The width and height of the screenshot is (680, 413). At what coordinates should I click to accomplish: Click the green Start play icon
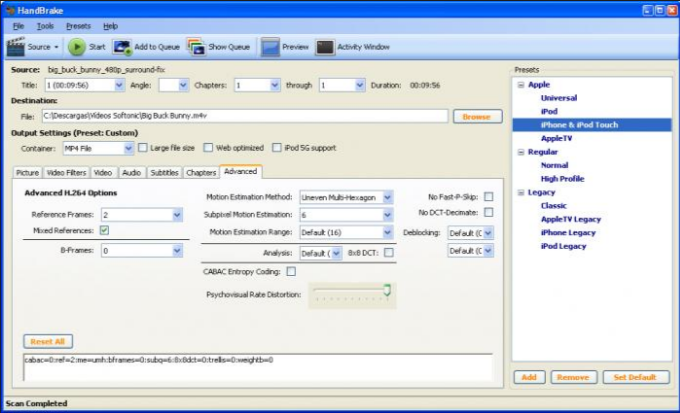pyautogui.click(x=77, y=47)
